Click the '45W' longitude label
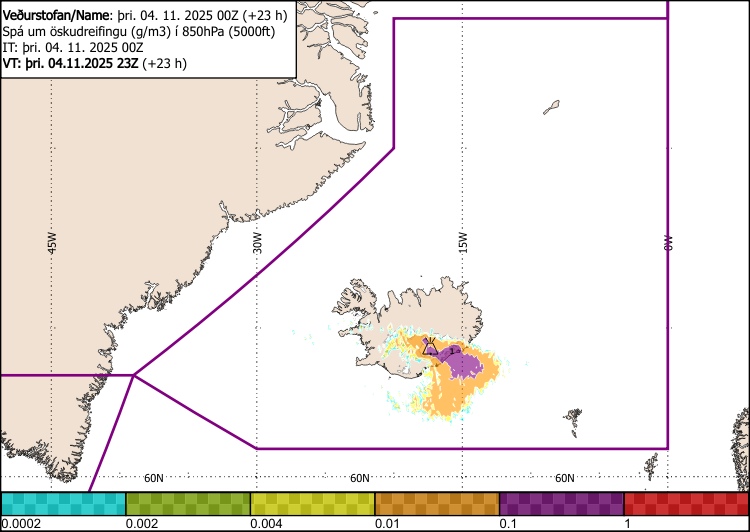Viewport: 750px width, 532px height. tap(52, 243)
